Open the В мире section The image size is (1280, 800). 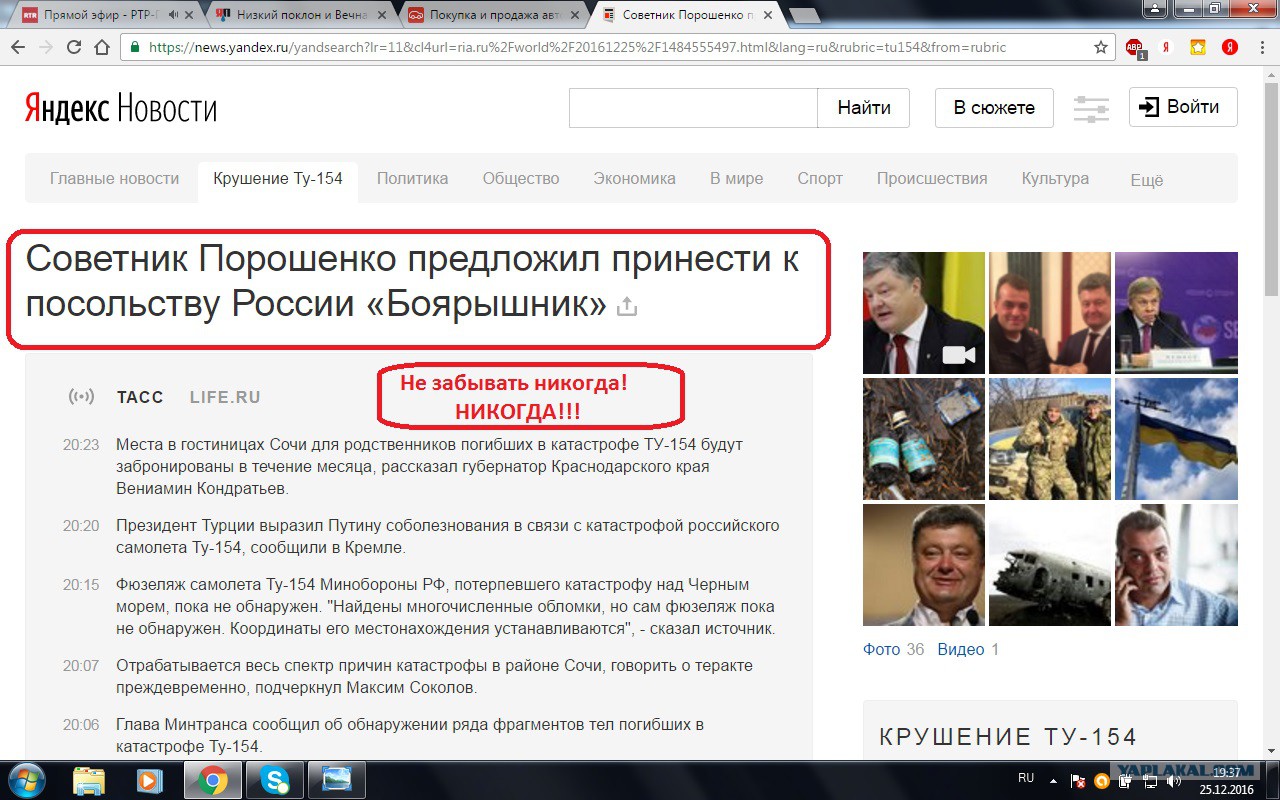click(736, 179)
